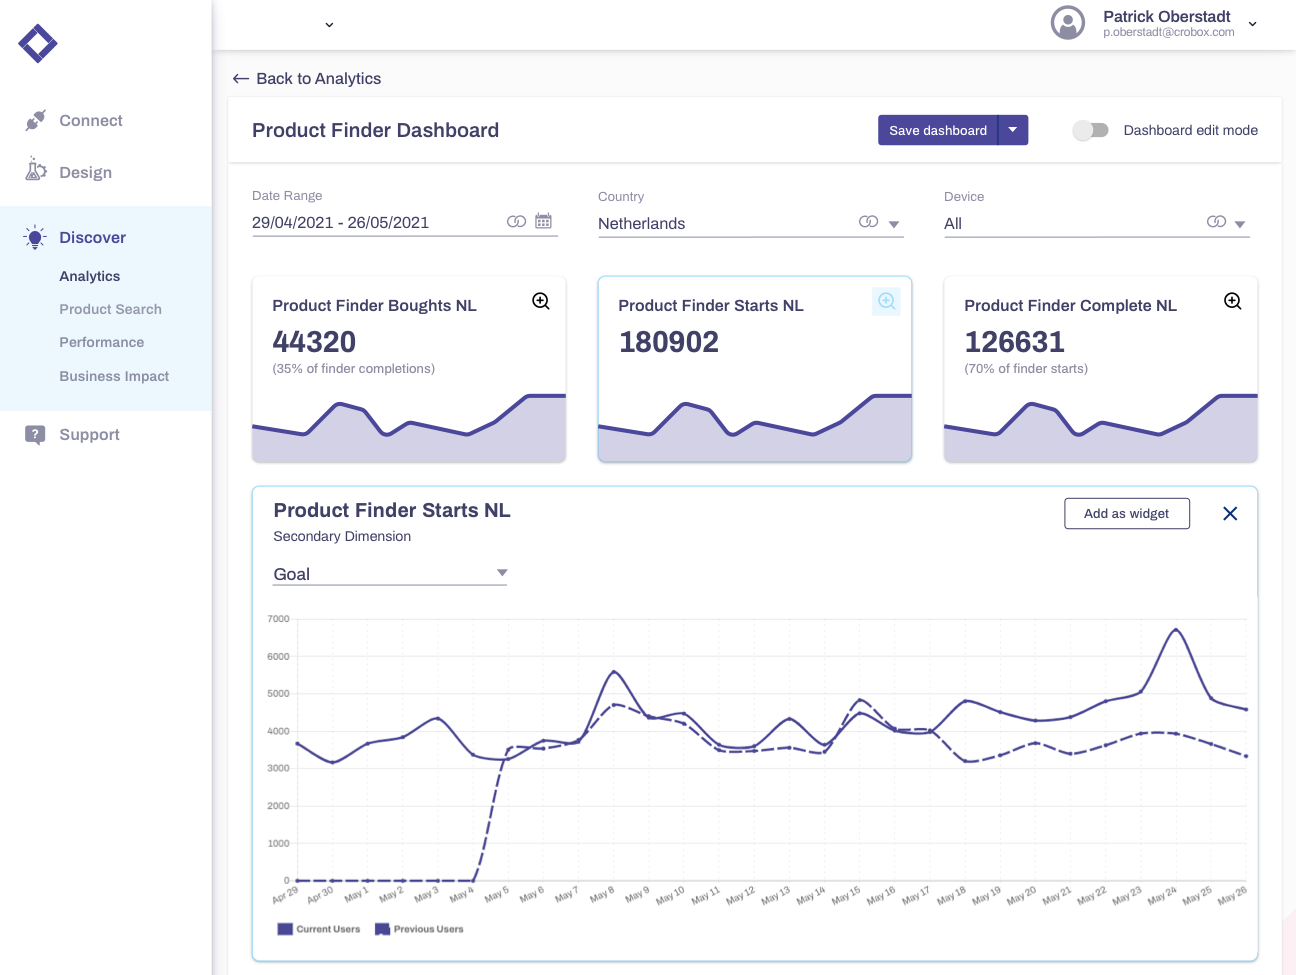Click the magnifier icon on Product Finder Complete NL

pyautogui.click(x=1232, y=300)
